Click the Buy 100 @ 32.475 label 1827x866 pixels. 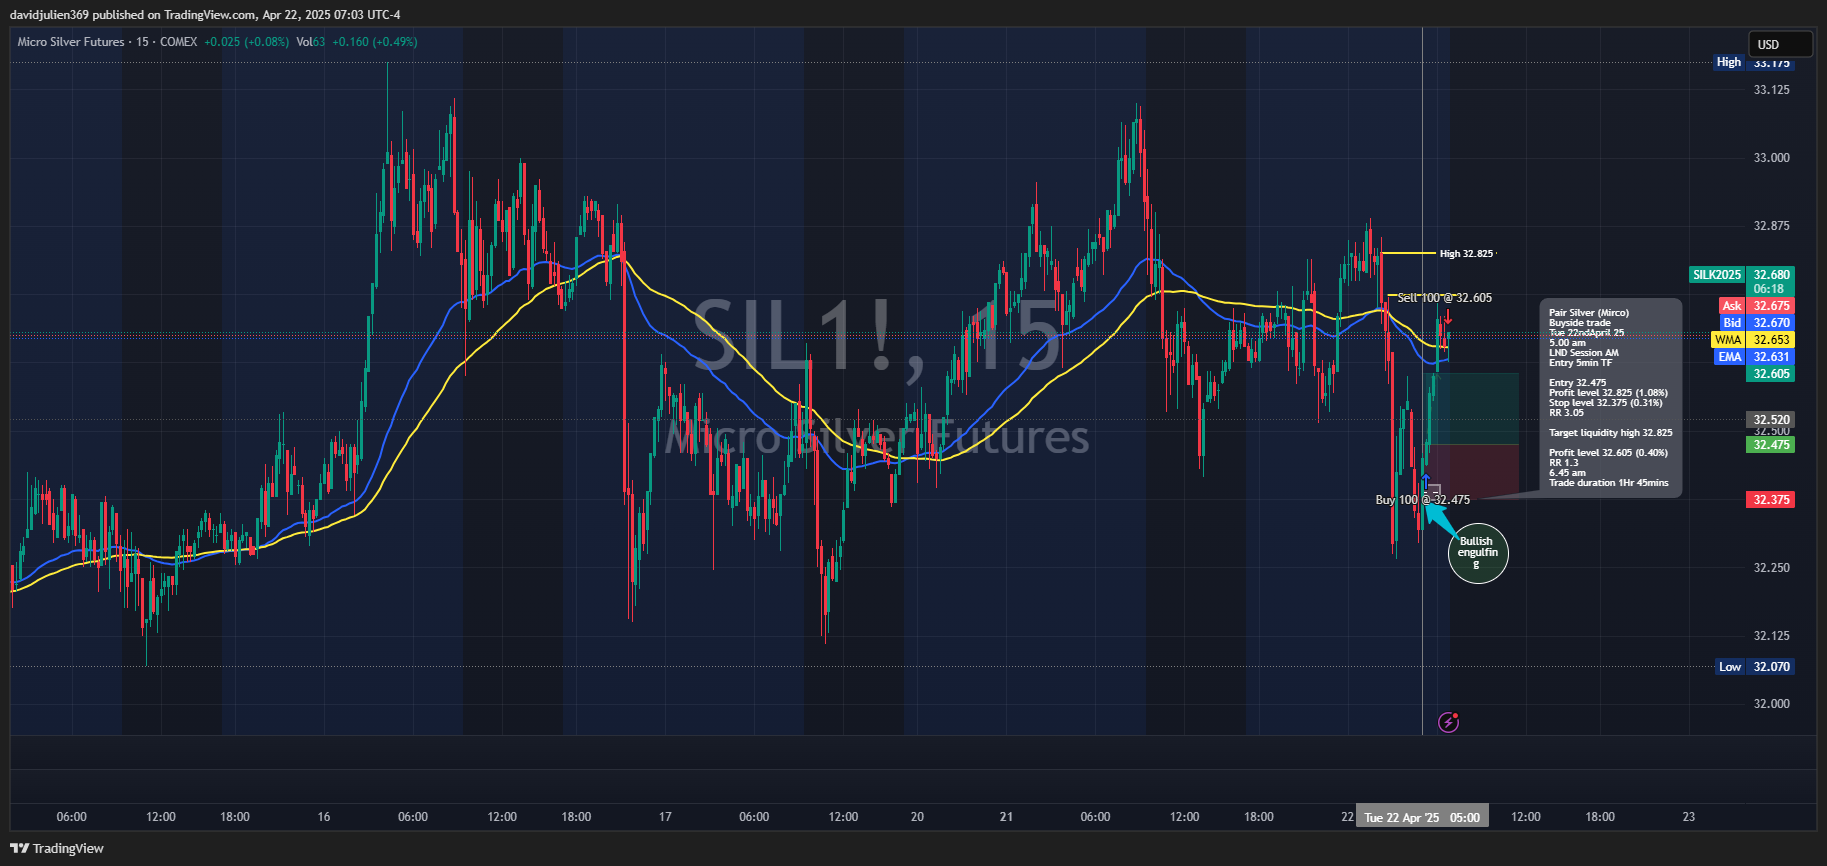[x=1422, y=500]
